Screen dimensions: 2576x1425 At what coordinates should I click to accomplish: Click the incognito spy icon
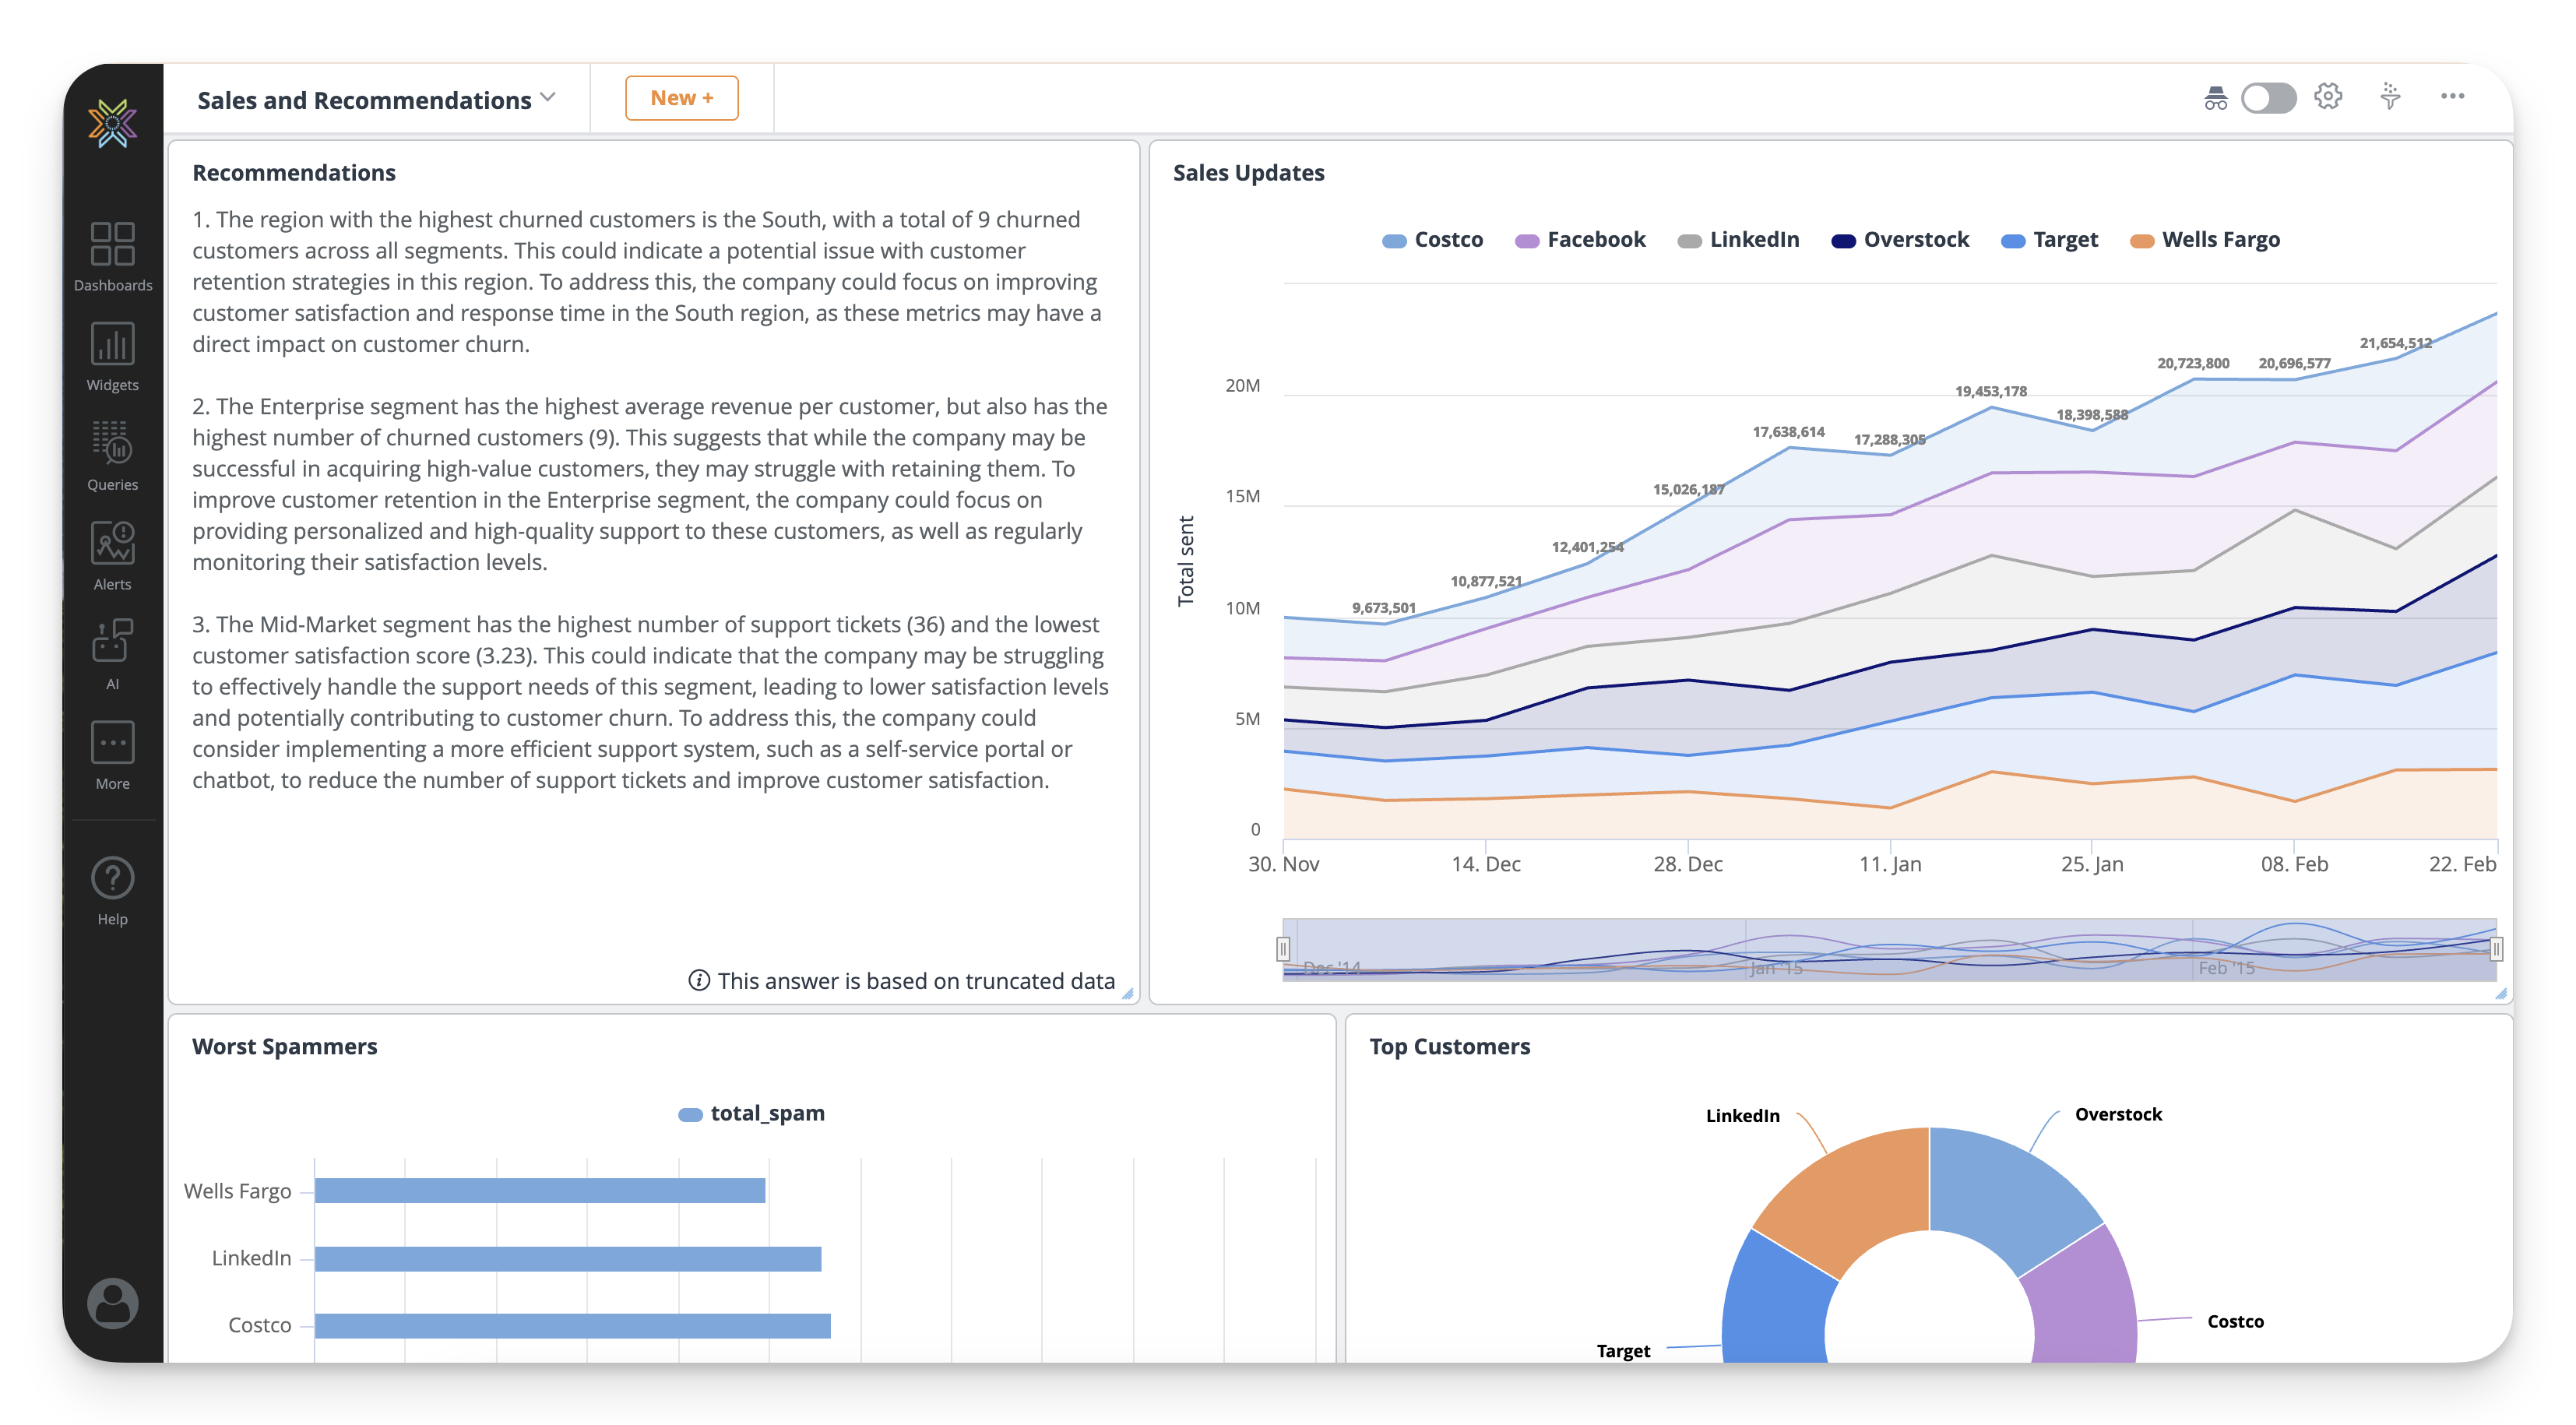point(2215,97)
